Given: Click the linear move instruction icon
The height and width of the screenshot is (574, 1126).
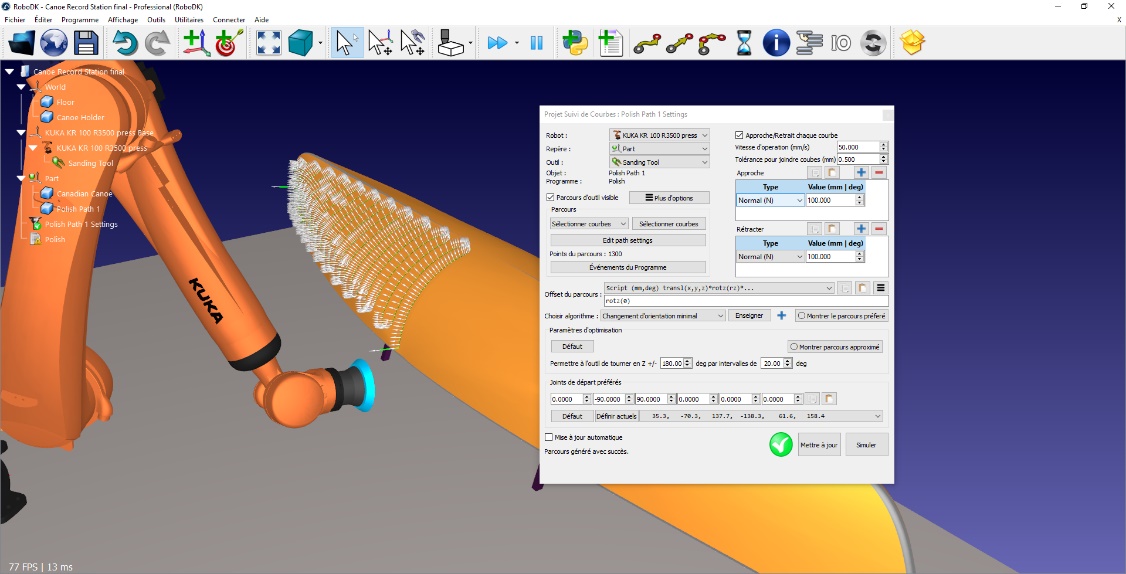Looking at the screenshot, I should click(x=679, y=43).
